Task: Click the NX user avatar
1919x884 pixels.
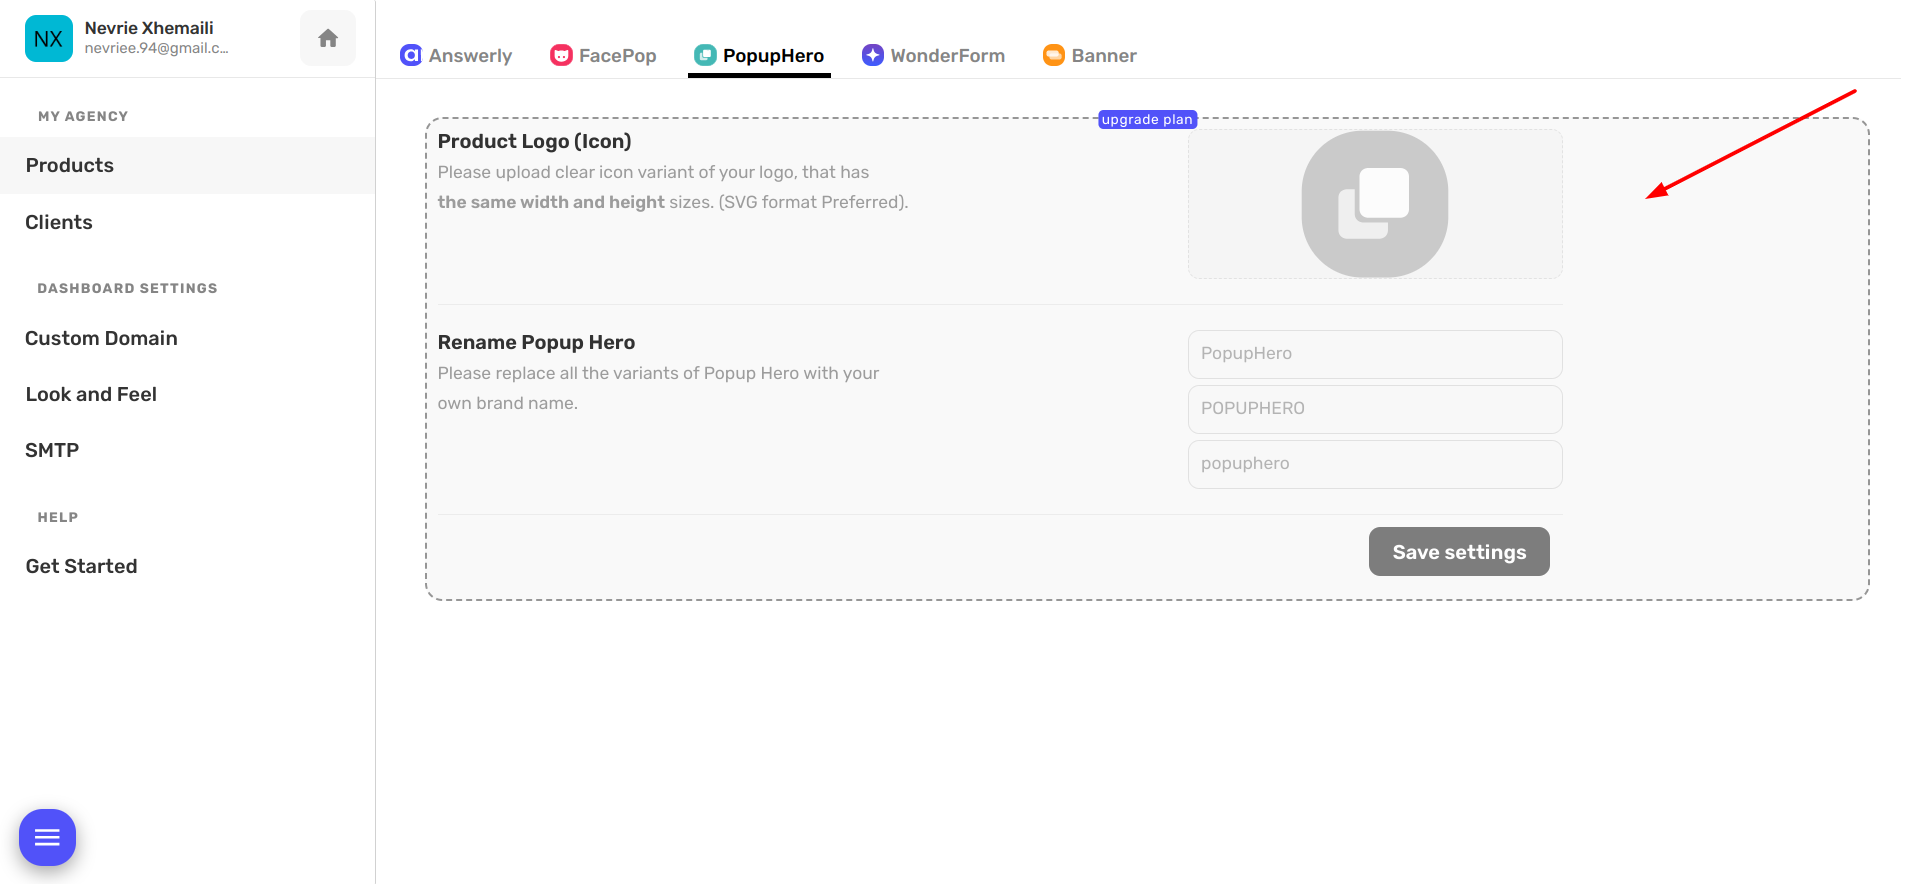Action: click(48, 39)
